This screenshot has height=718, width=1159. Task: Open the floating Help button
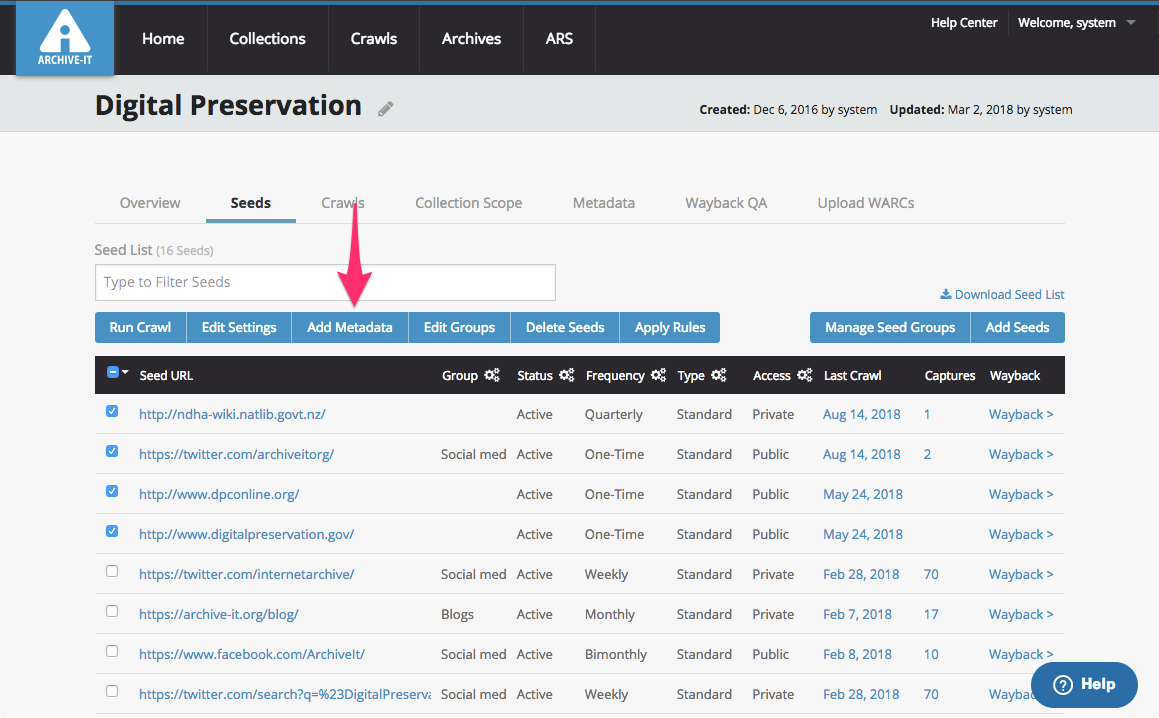(x=1084, y=685)
